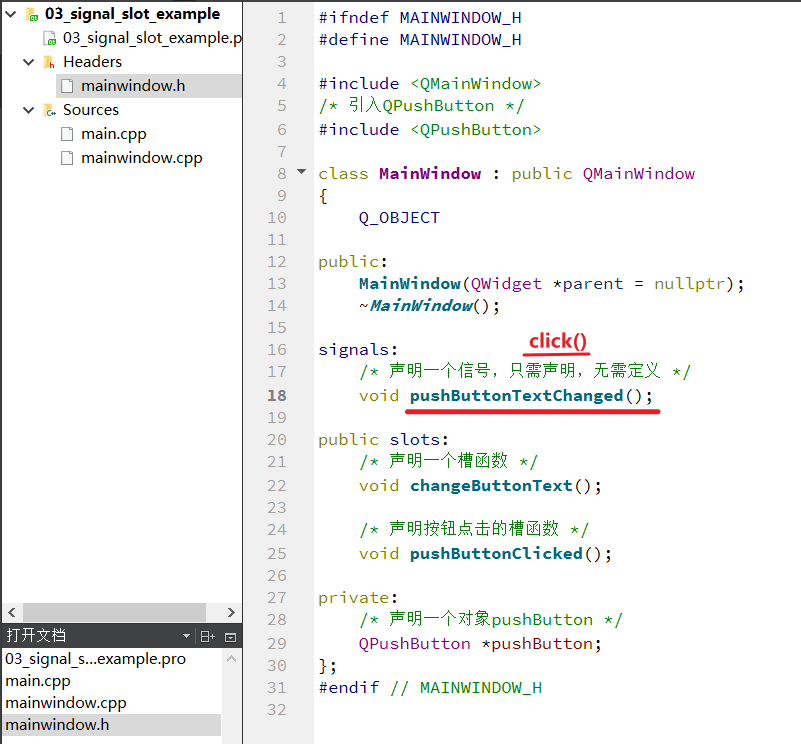The height and width of the screenshot is (744, 801).
Task: Click QPushButton *pushButton; declaration
Action: (x=480, y=644)
